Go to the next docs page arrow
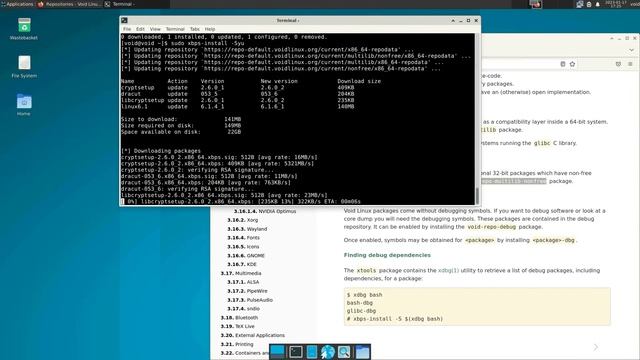 596,347
